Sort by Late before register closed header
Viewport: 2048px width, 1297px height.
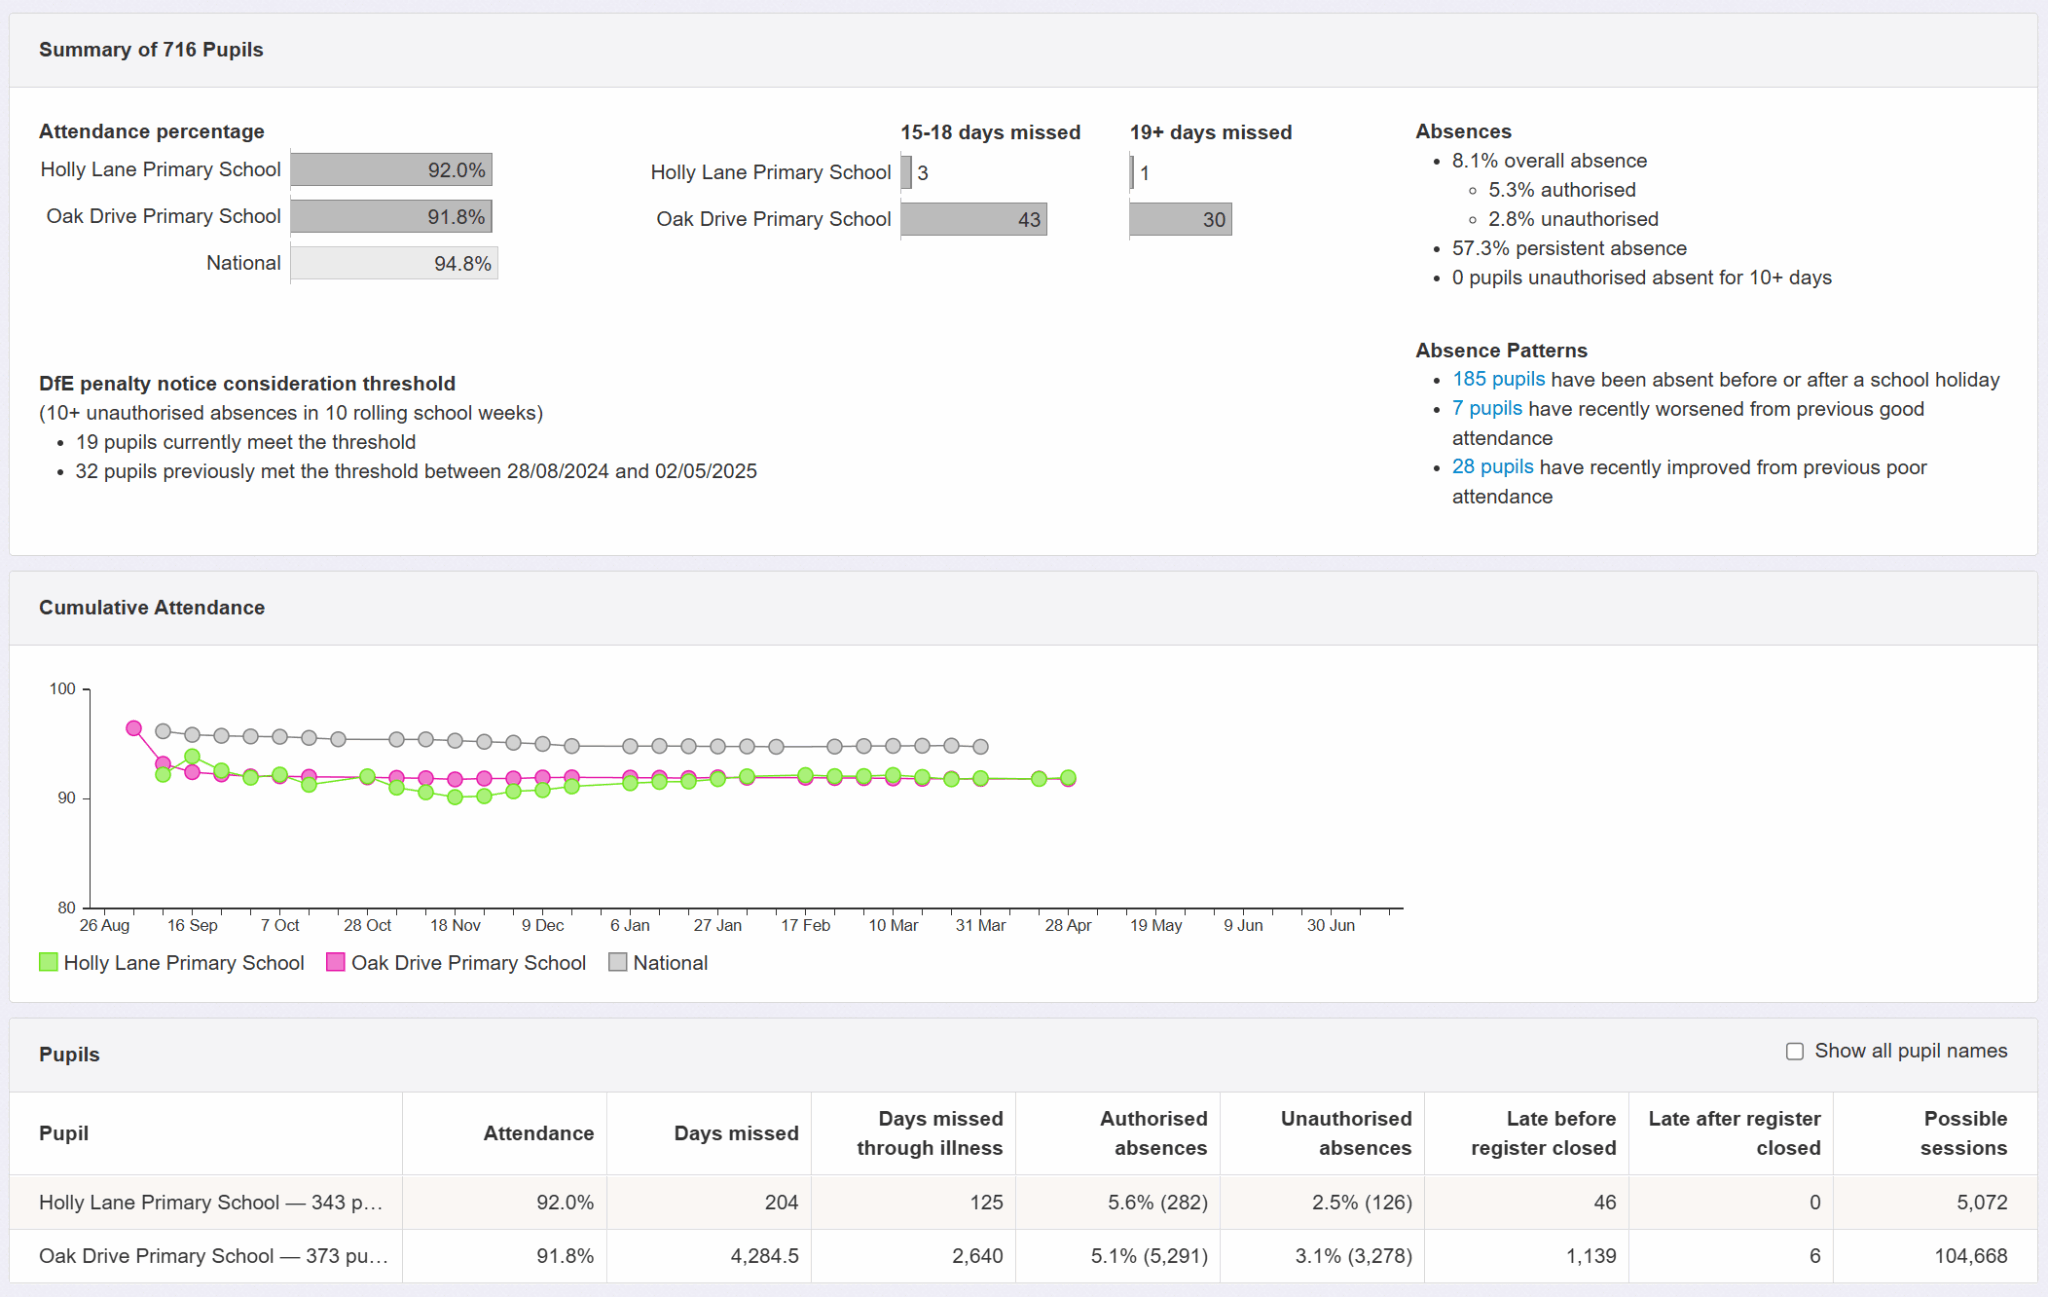(1542, 1133)
